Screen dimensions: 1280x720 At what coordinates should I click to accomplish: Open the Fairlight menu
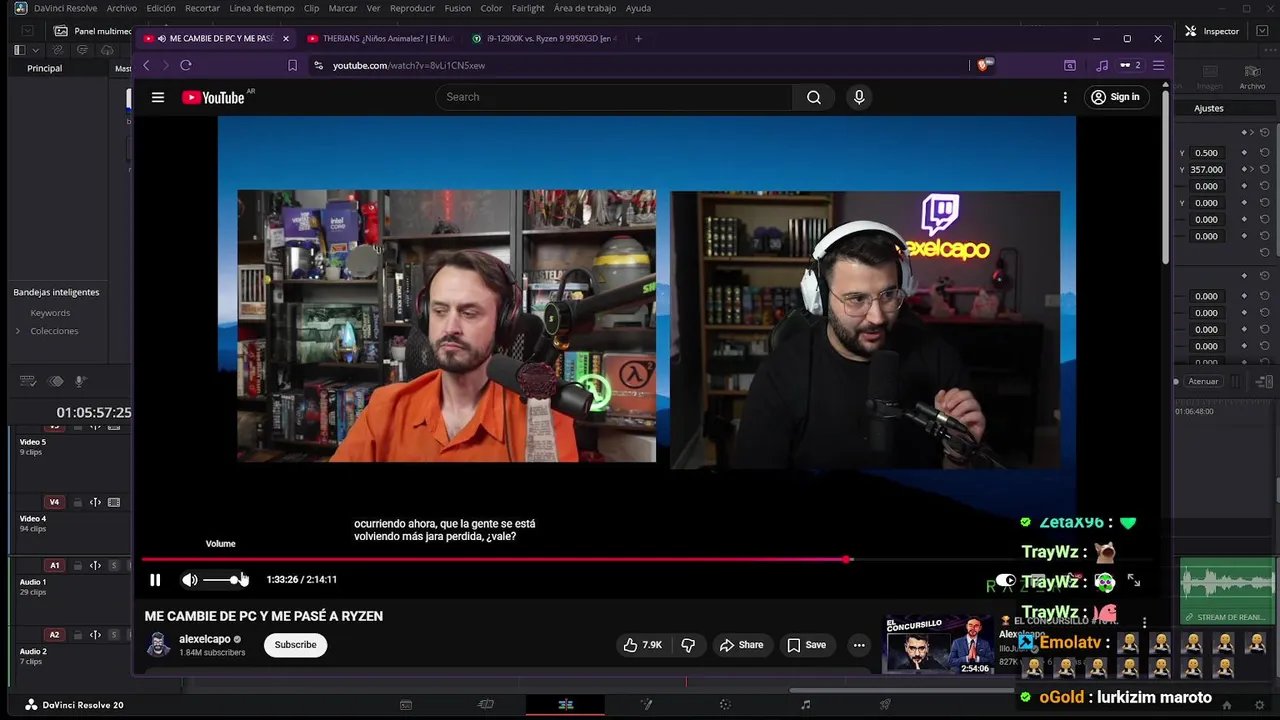pos(528,8)
